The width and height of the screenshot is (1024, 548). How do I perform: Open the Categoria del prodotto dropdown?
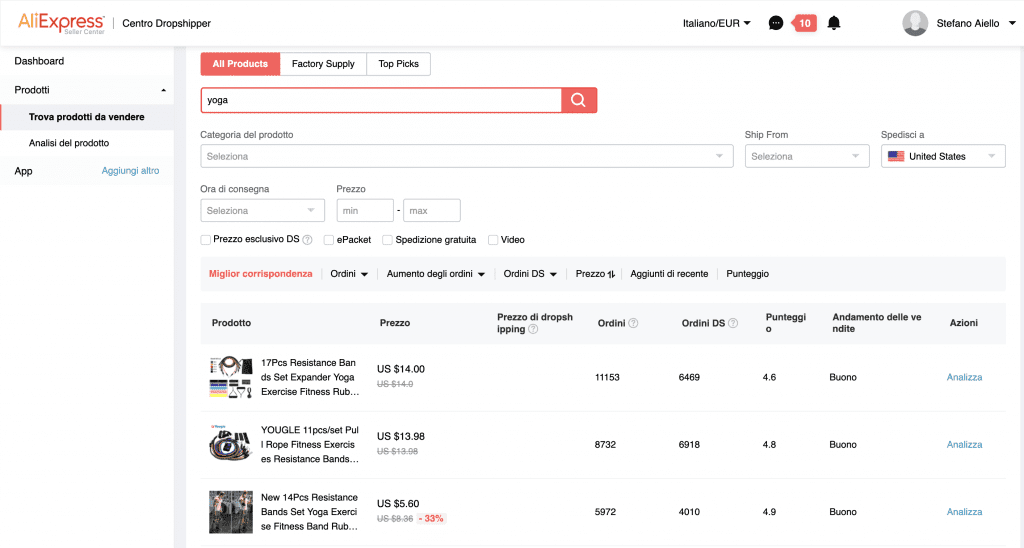(466, 157)
